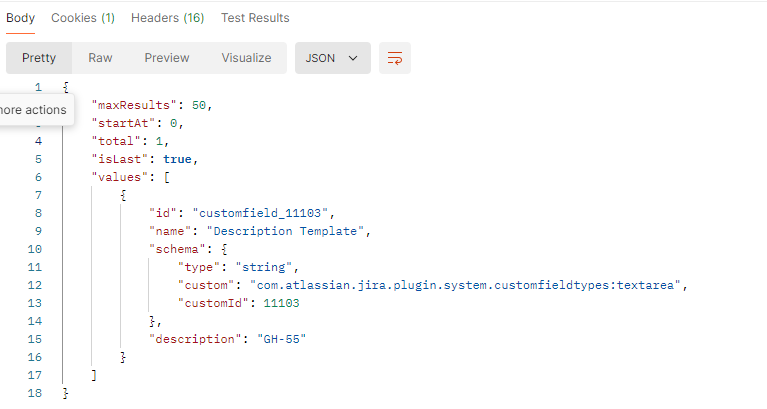Click the true value of isLast
767x409 pixels.
177,159
